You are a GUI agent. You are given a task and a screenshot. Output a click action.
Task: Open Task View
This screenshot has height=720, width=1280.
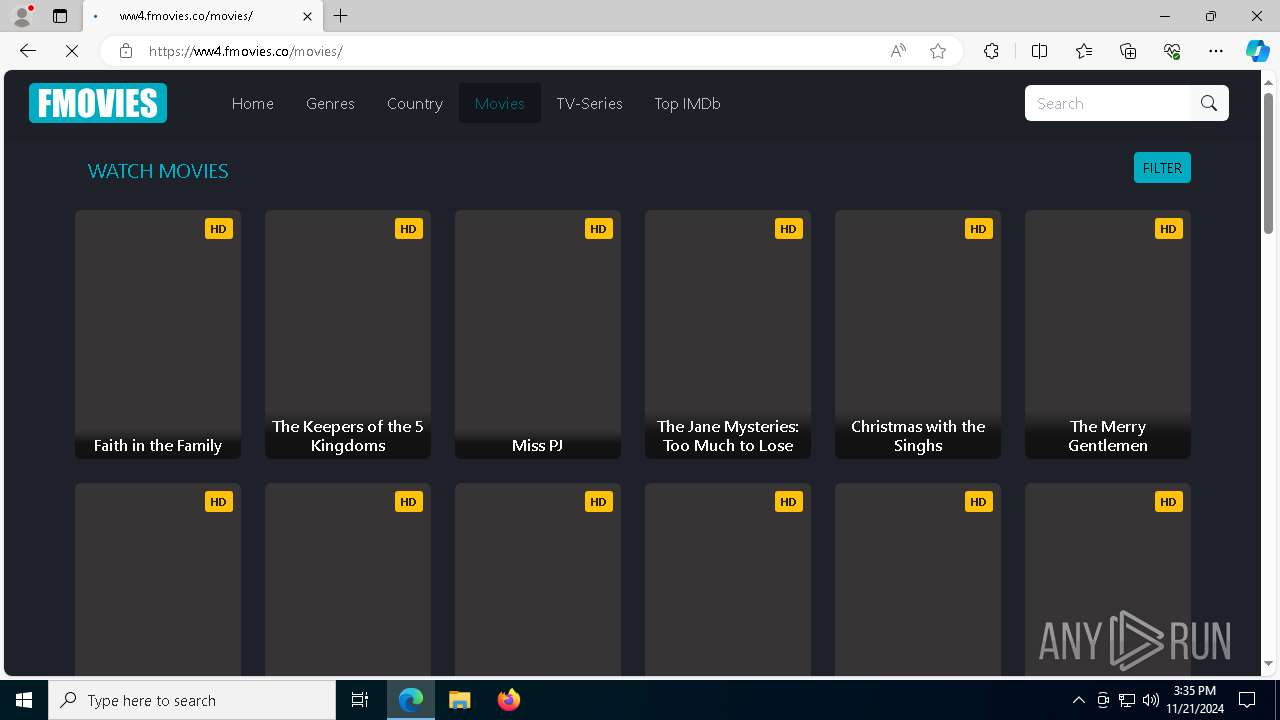tap(360, 700)
